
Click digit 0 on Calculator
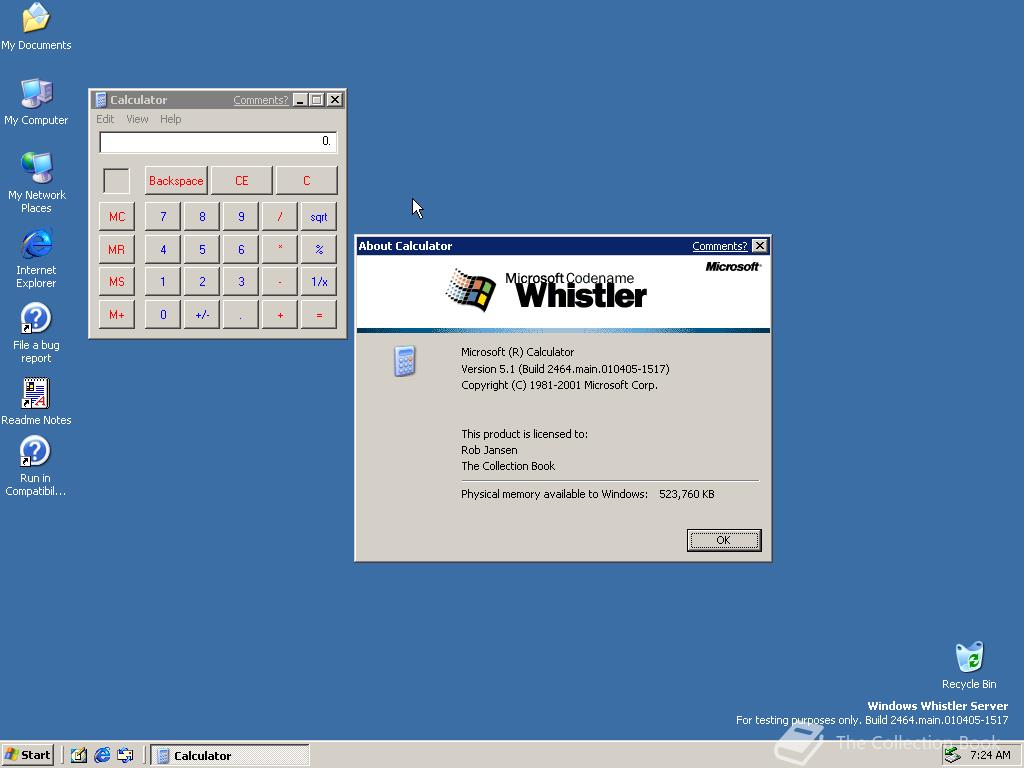(163, 314)
